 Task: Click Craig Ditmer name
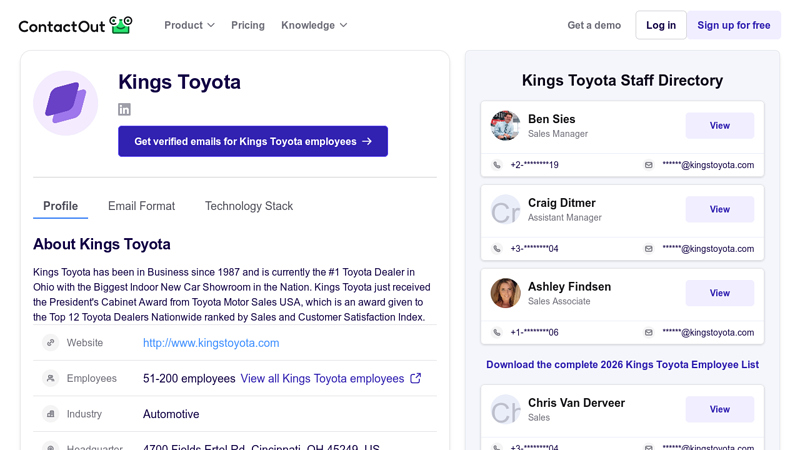click(x=562, y=203)
